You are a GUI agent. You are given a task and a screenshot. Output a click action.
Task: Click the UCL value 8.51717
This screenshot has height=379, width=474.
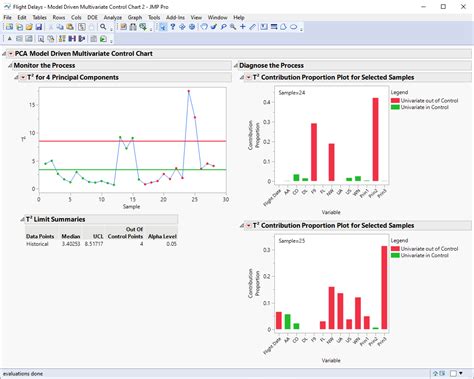(94, 244)
